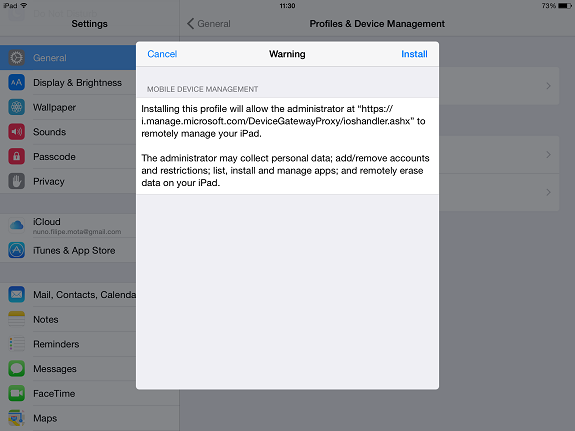Open the Maps icon
575x431 pixels.
click(17, 418)
